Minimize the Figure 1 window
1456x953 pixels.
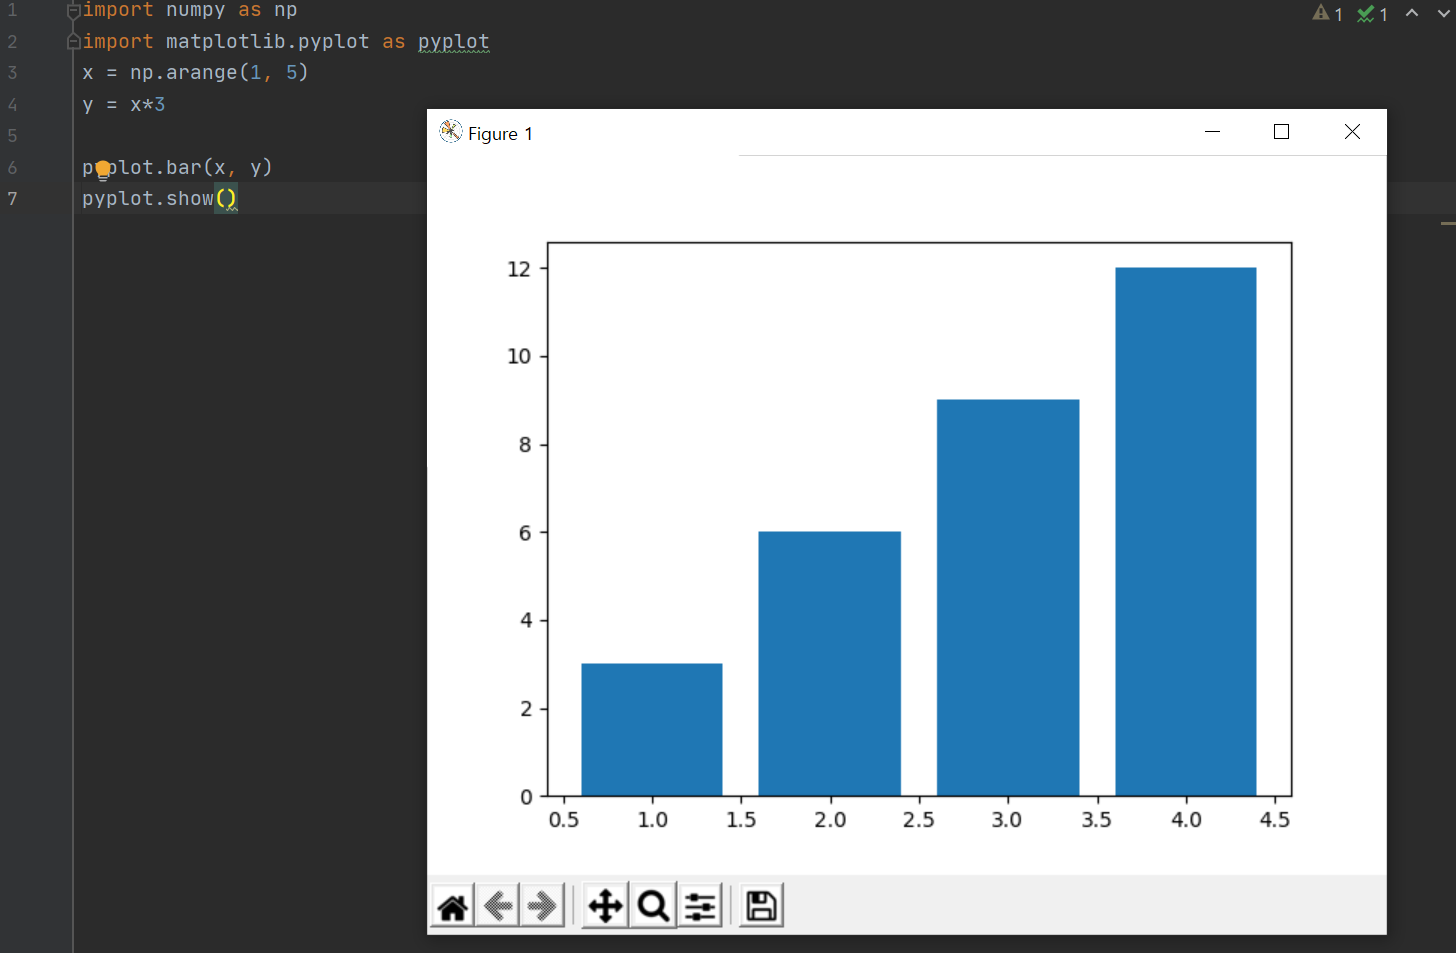(x=1212, y=132)
